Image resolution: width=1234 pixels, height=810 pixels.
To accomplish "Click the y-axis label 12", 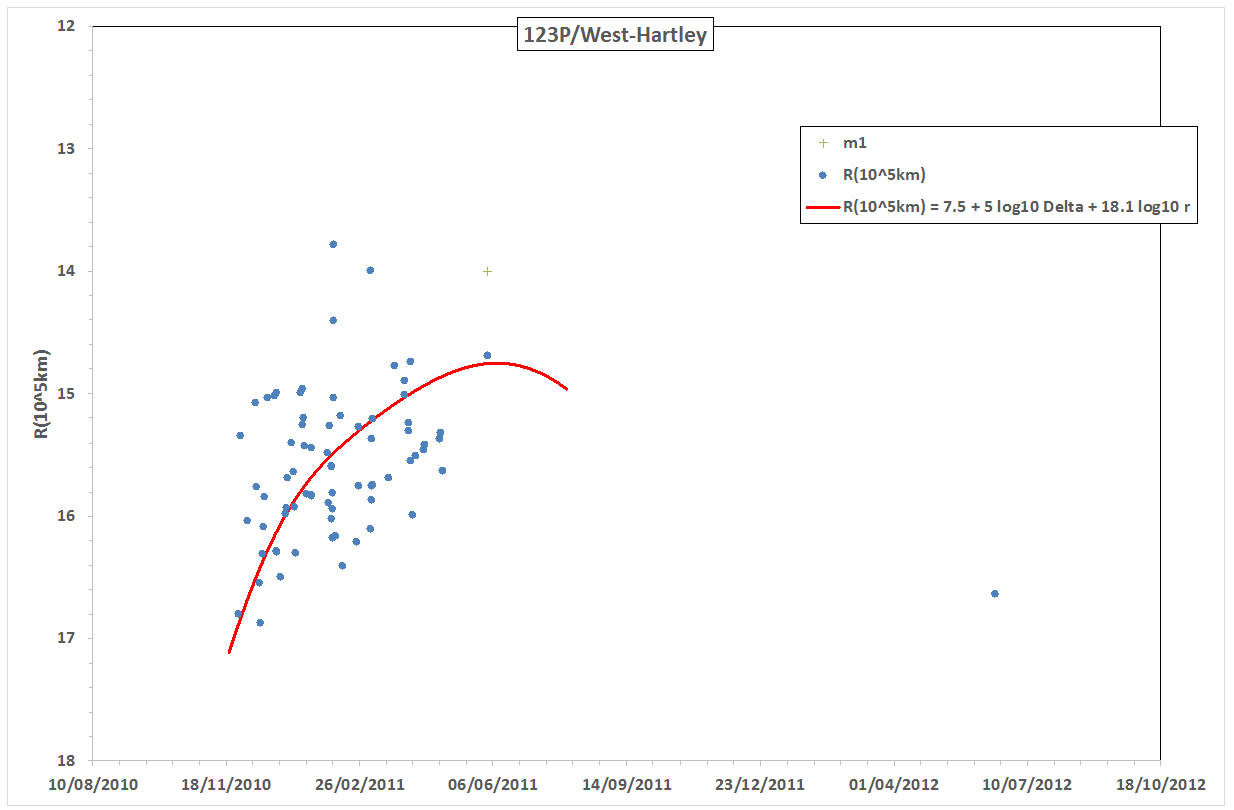I will 67,26.
